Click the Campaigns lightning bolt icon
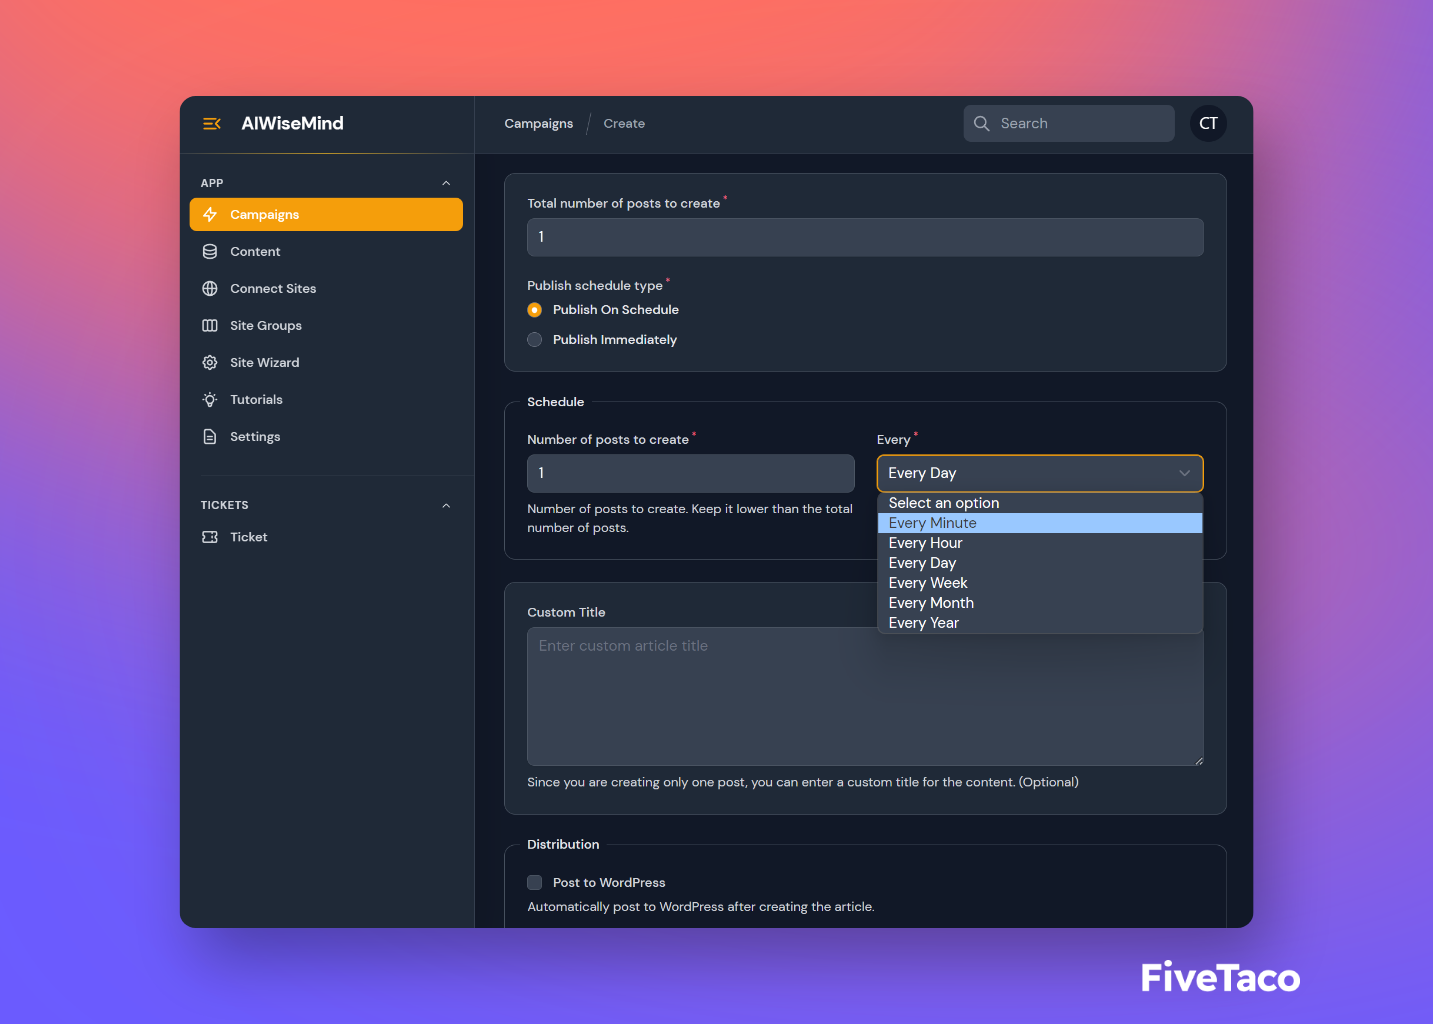The width and height of the screenshot is (1433, 1024). [210, 215]
